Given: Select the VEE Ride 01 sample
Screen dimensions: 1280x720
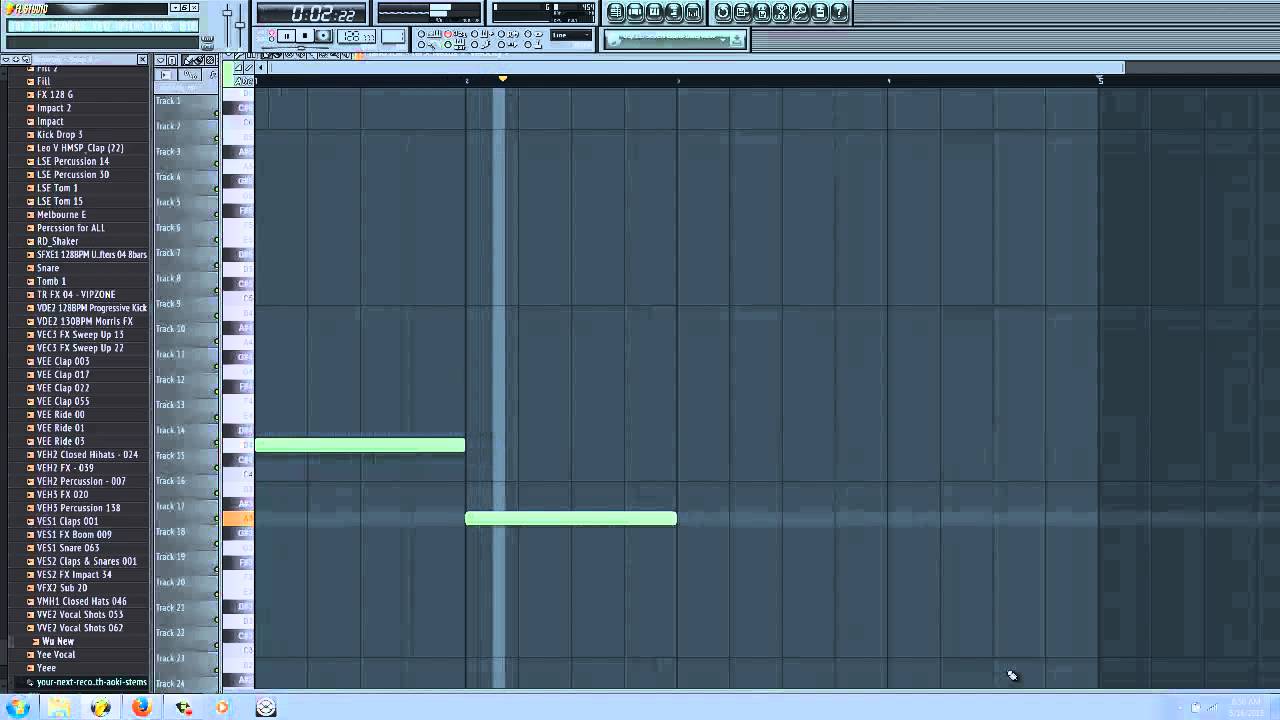Looking at the screenshot, I should [60, 428].
